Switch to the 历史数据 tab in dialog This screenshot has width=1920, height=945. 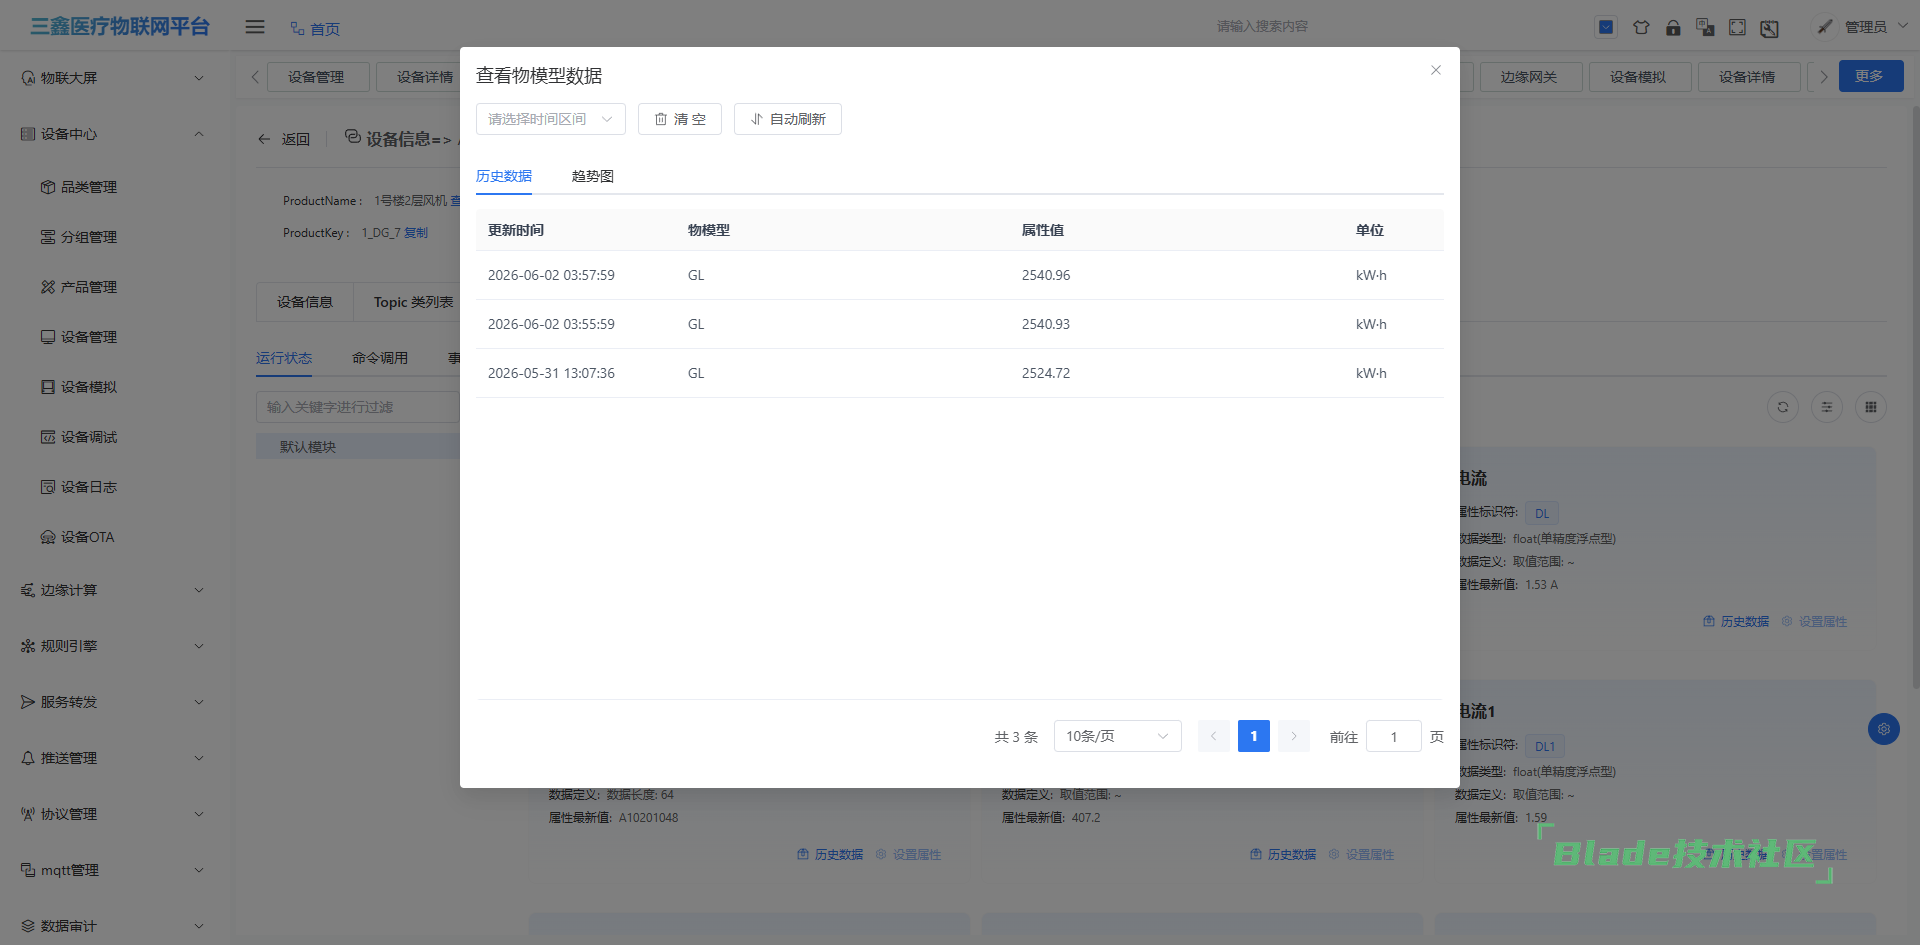point(504,176)
